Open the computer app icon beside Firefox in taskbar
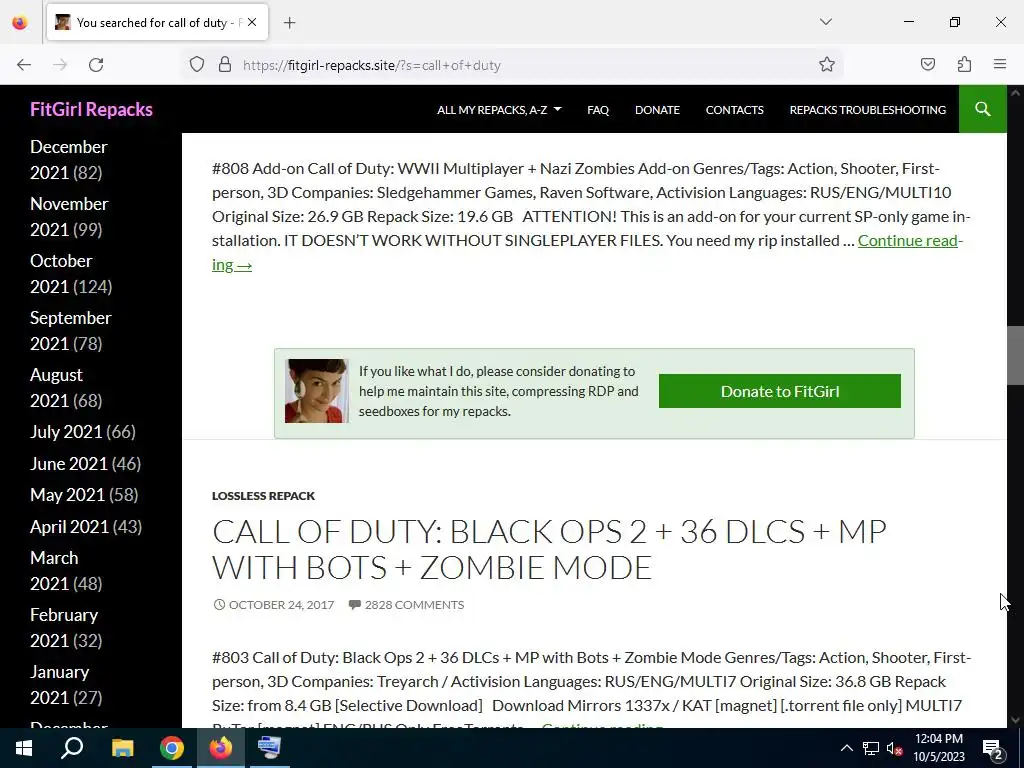The width and height of the screenshot is (1024, 768). [x=269, y=748]
